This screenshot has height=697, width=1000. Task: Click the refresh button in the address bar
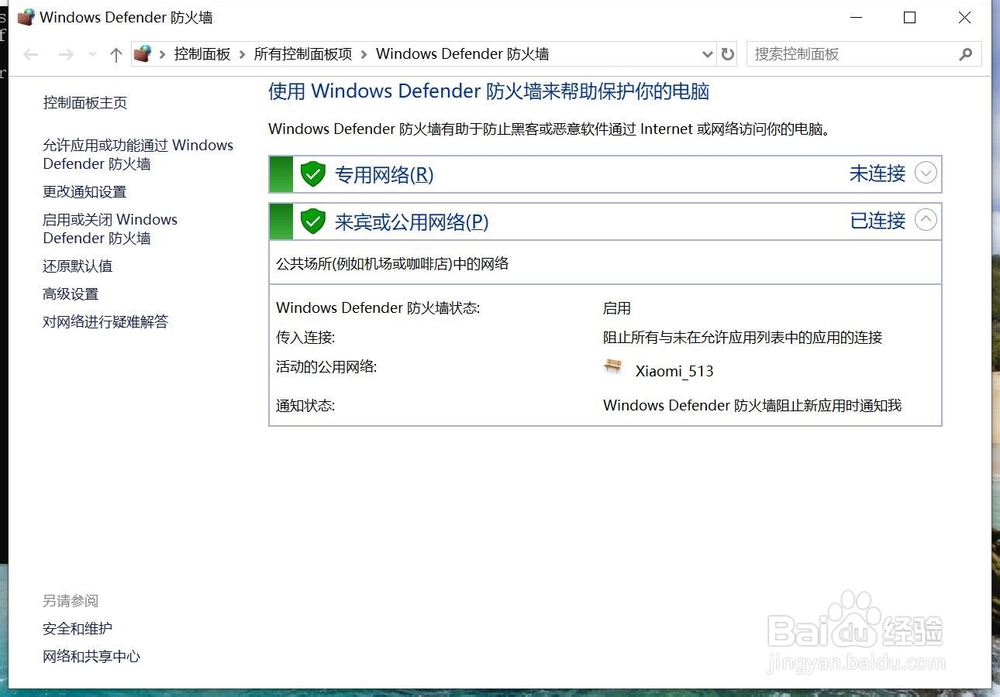click(728, 54)
